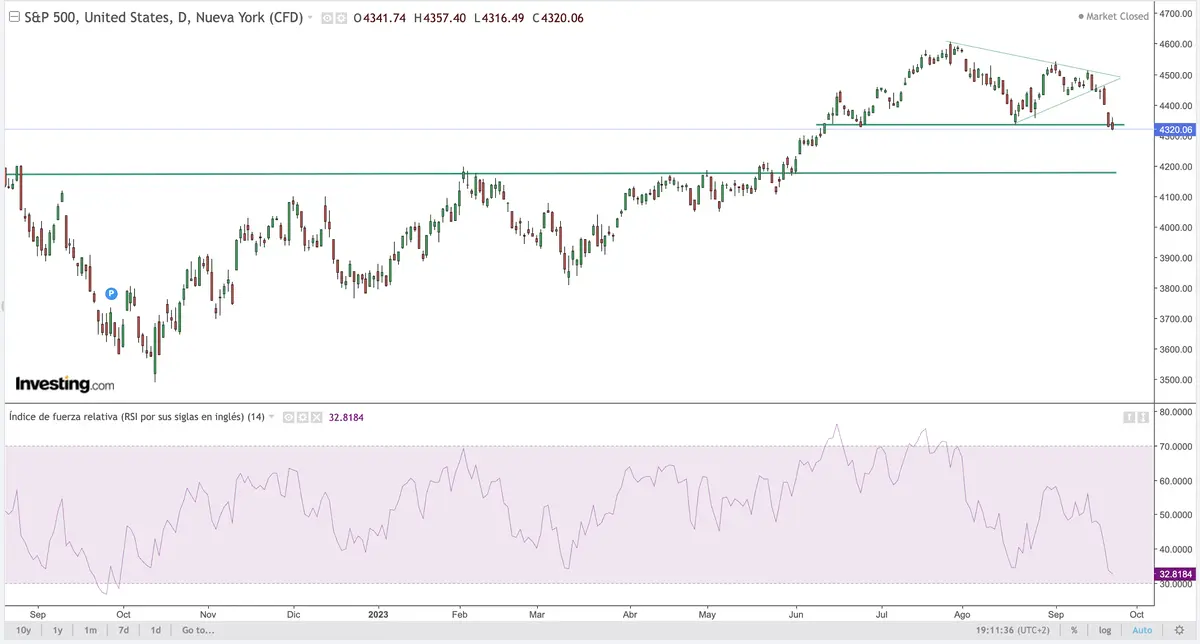Click the Investing.com logo
Viewport: 1200px width, 644px height.
(x=64, y=384)
